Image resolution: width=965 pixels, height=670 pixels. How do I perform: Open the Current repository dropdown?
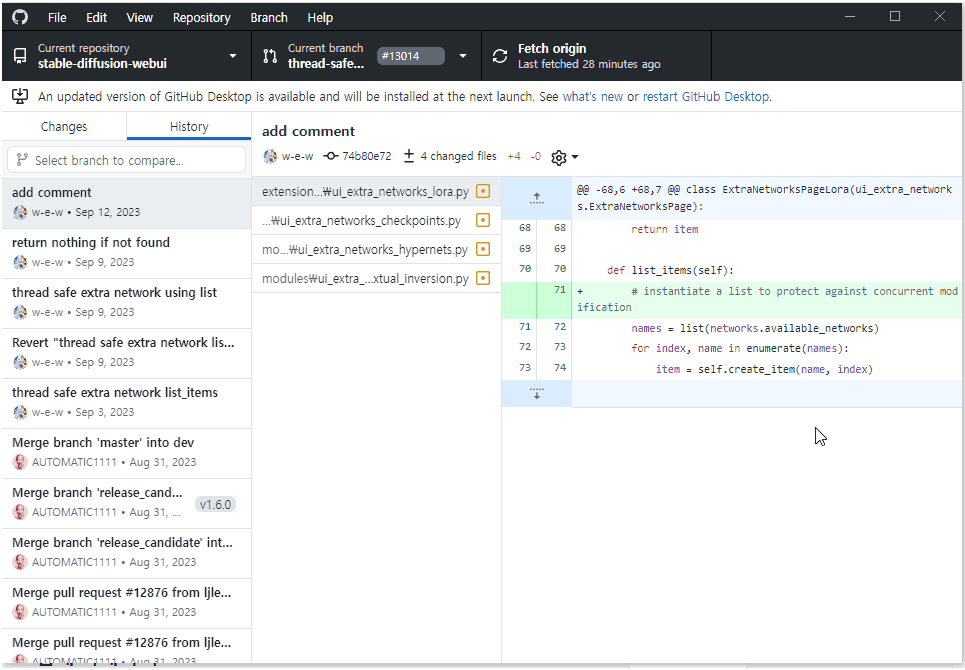pyautogui.click(x=126, y=56)
